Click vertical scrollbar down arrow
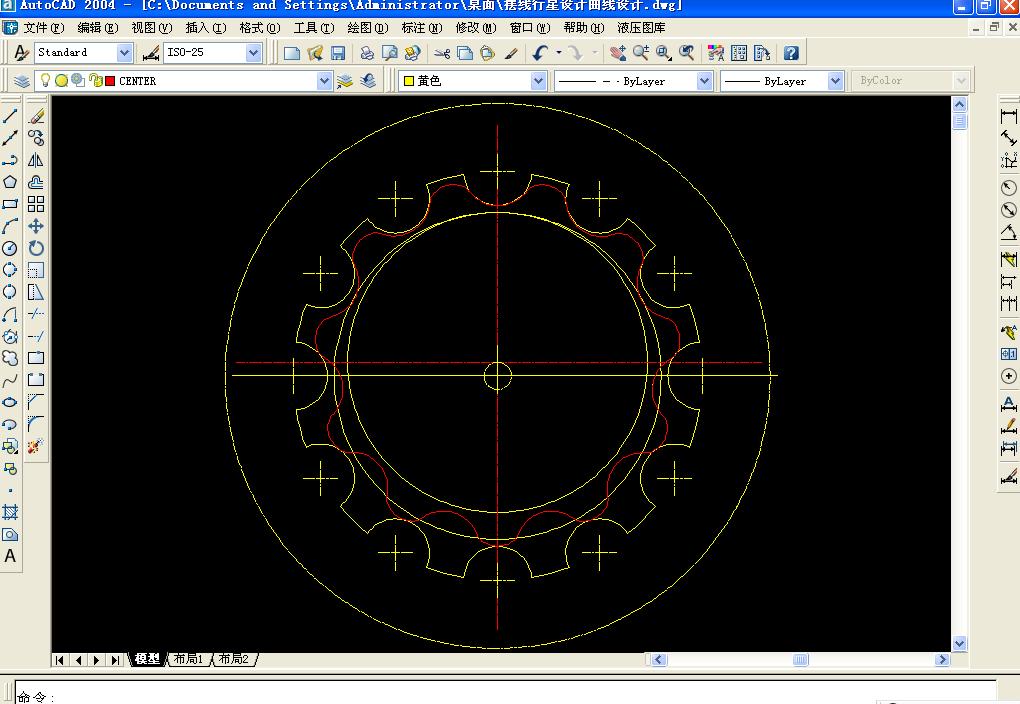This screenshot has width=1020, height=704. (x=960, y=643)
